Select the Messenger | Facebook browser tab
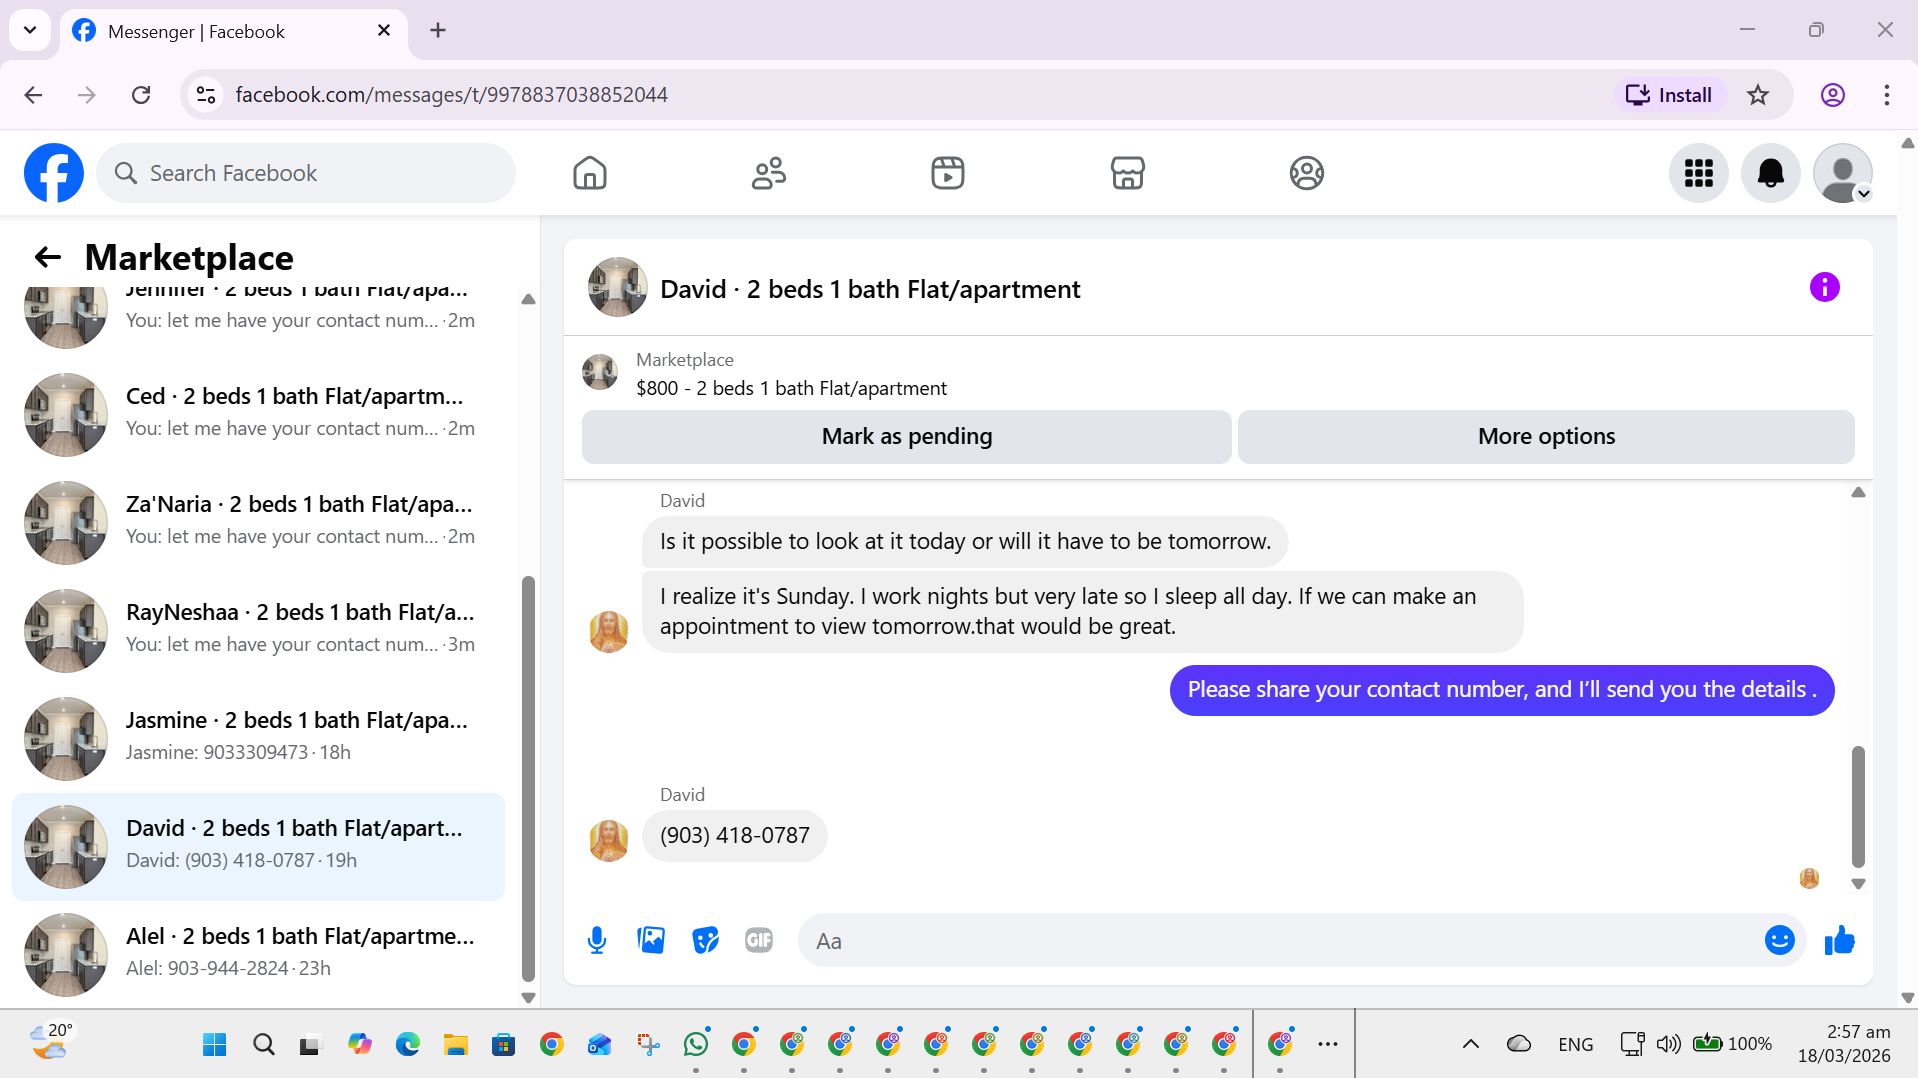The height and width of the screenshot is (1078, 1918). click(234, 31)
